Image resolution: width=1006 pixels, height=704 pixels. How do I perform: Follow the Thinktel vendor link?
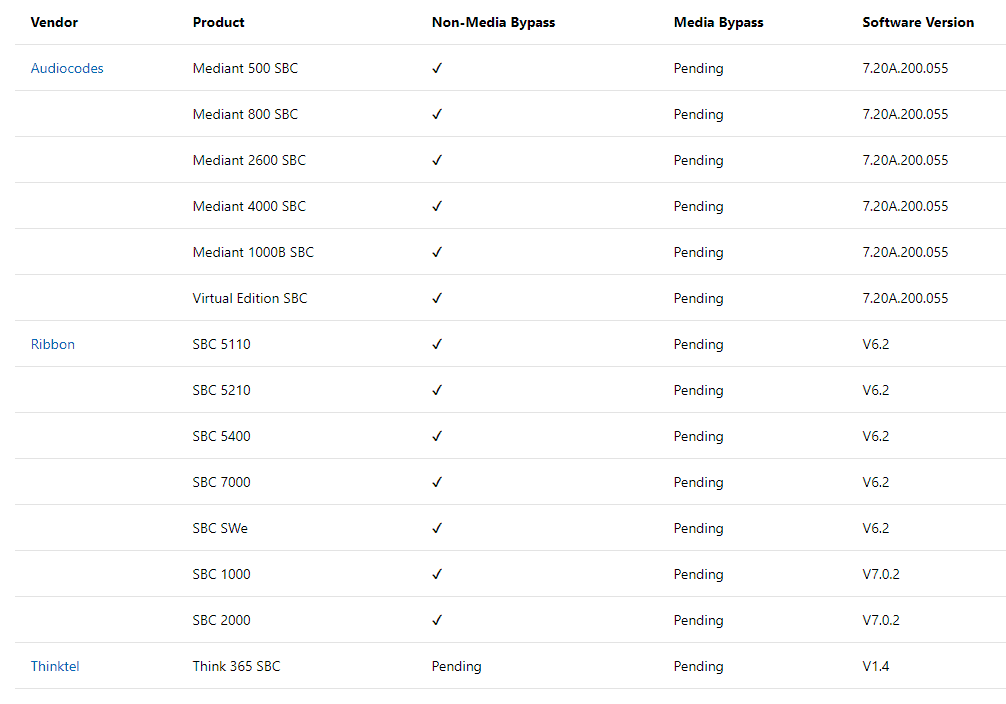pos(55,667)
